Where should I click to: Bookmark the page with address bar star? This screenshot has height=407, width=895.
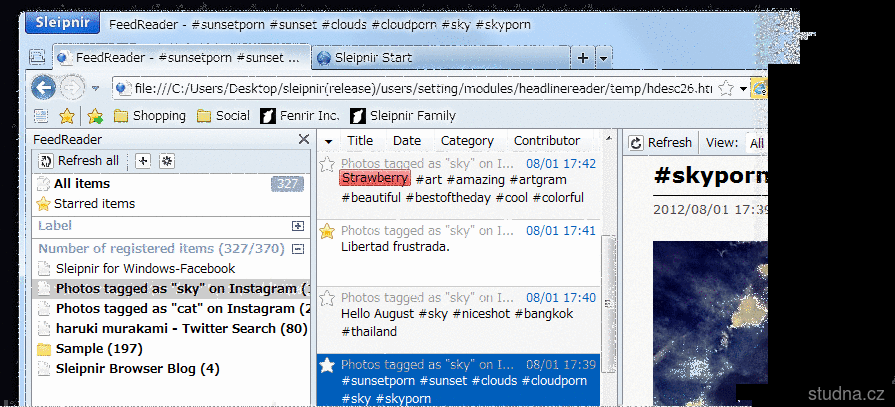point(725,88)
